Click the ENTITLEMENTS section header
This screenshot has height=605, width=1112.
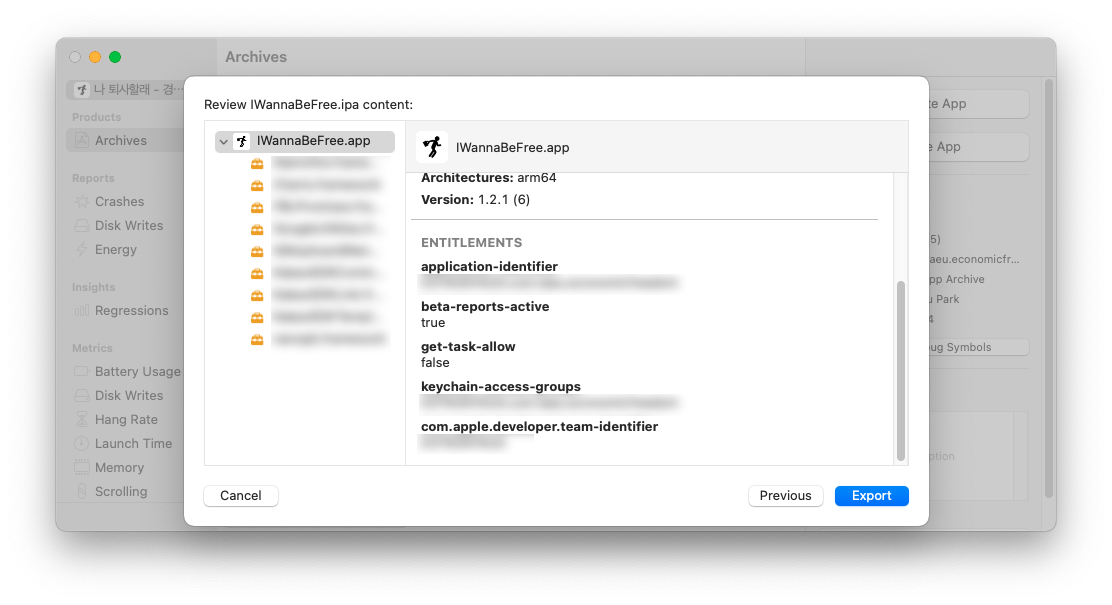(472, 243)
